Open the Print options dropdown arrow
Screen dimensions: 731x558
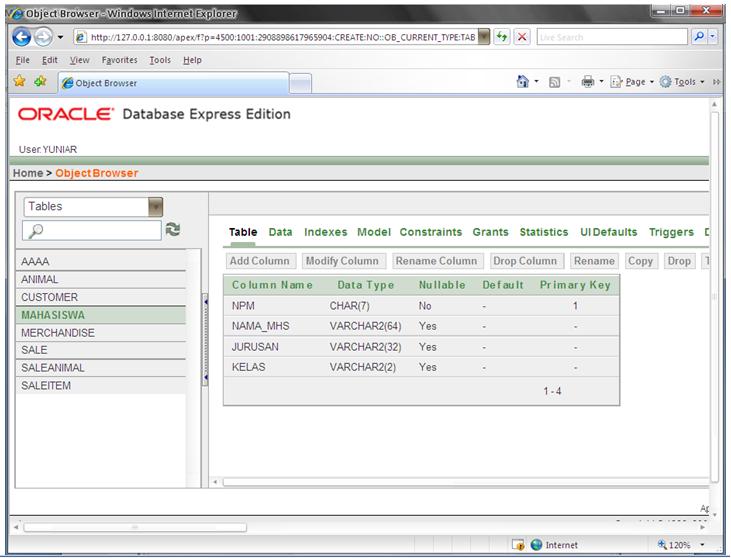pos(601,82)
